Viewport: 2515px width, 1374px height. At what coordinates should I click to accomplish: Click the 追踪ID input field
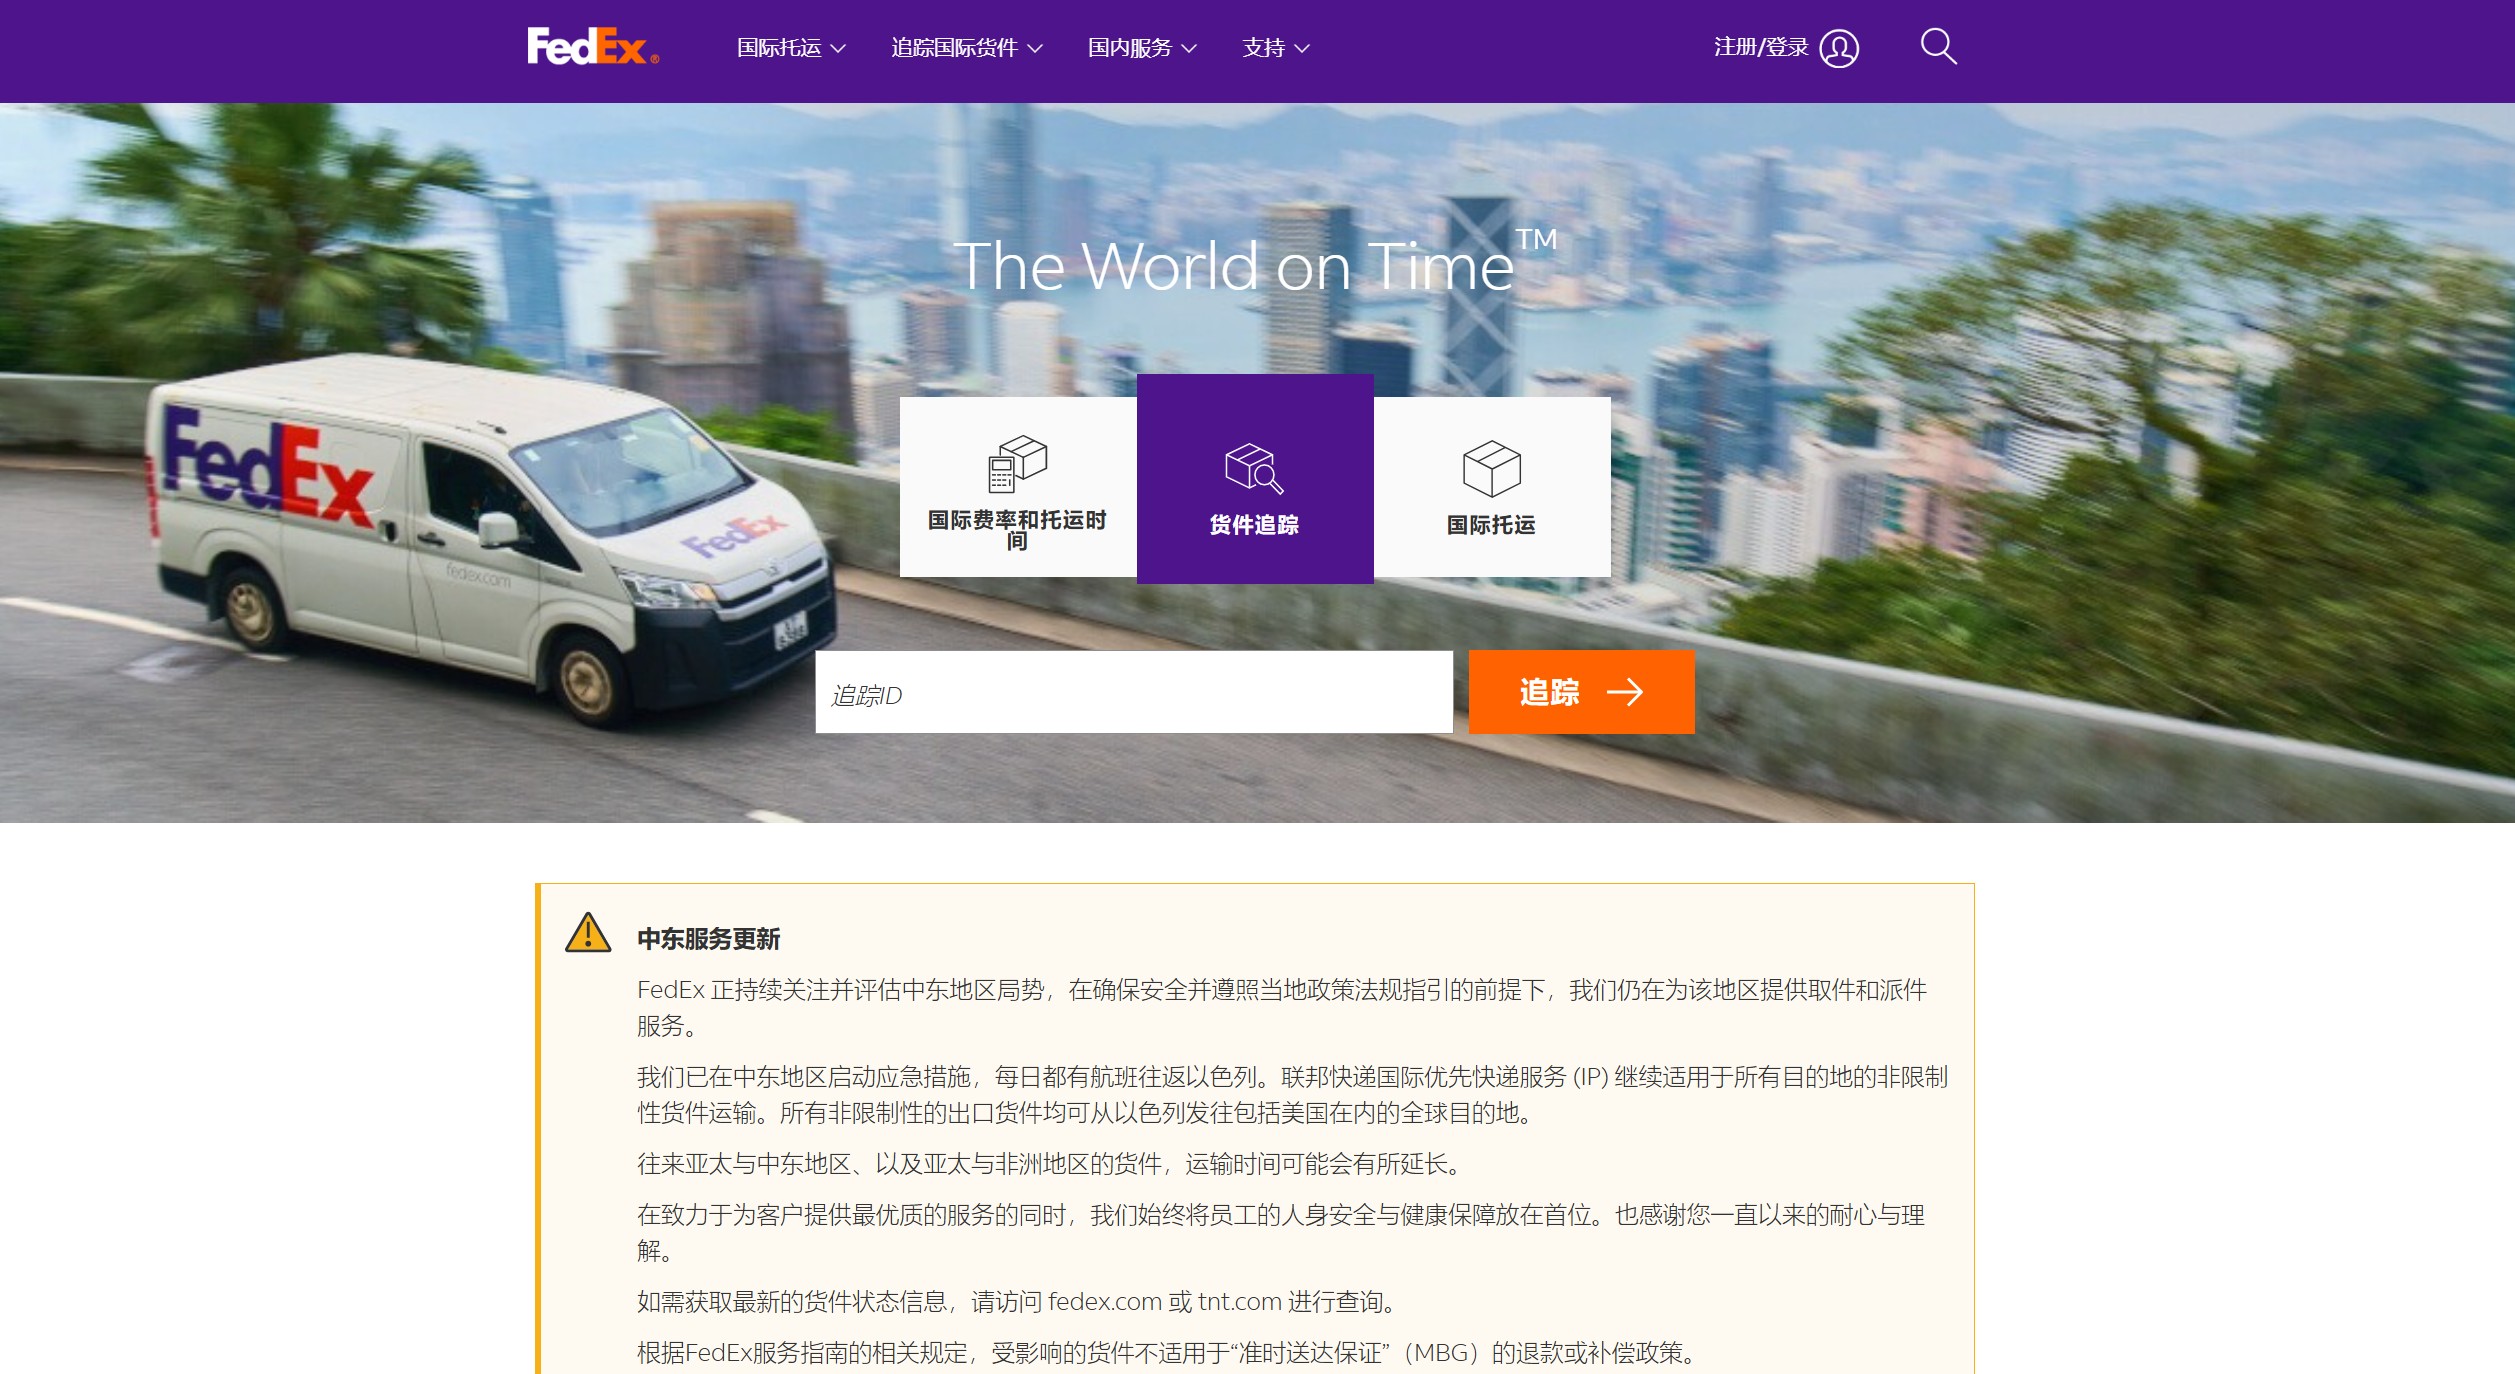click(1134, 692)
